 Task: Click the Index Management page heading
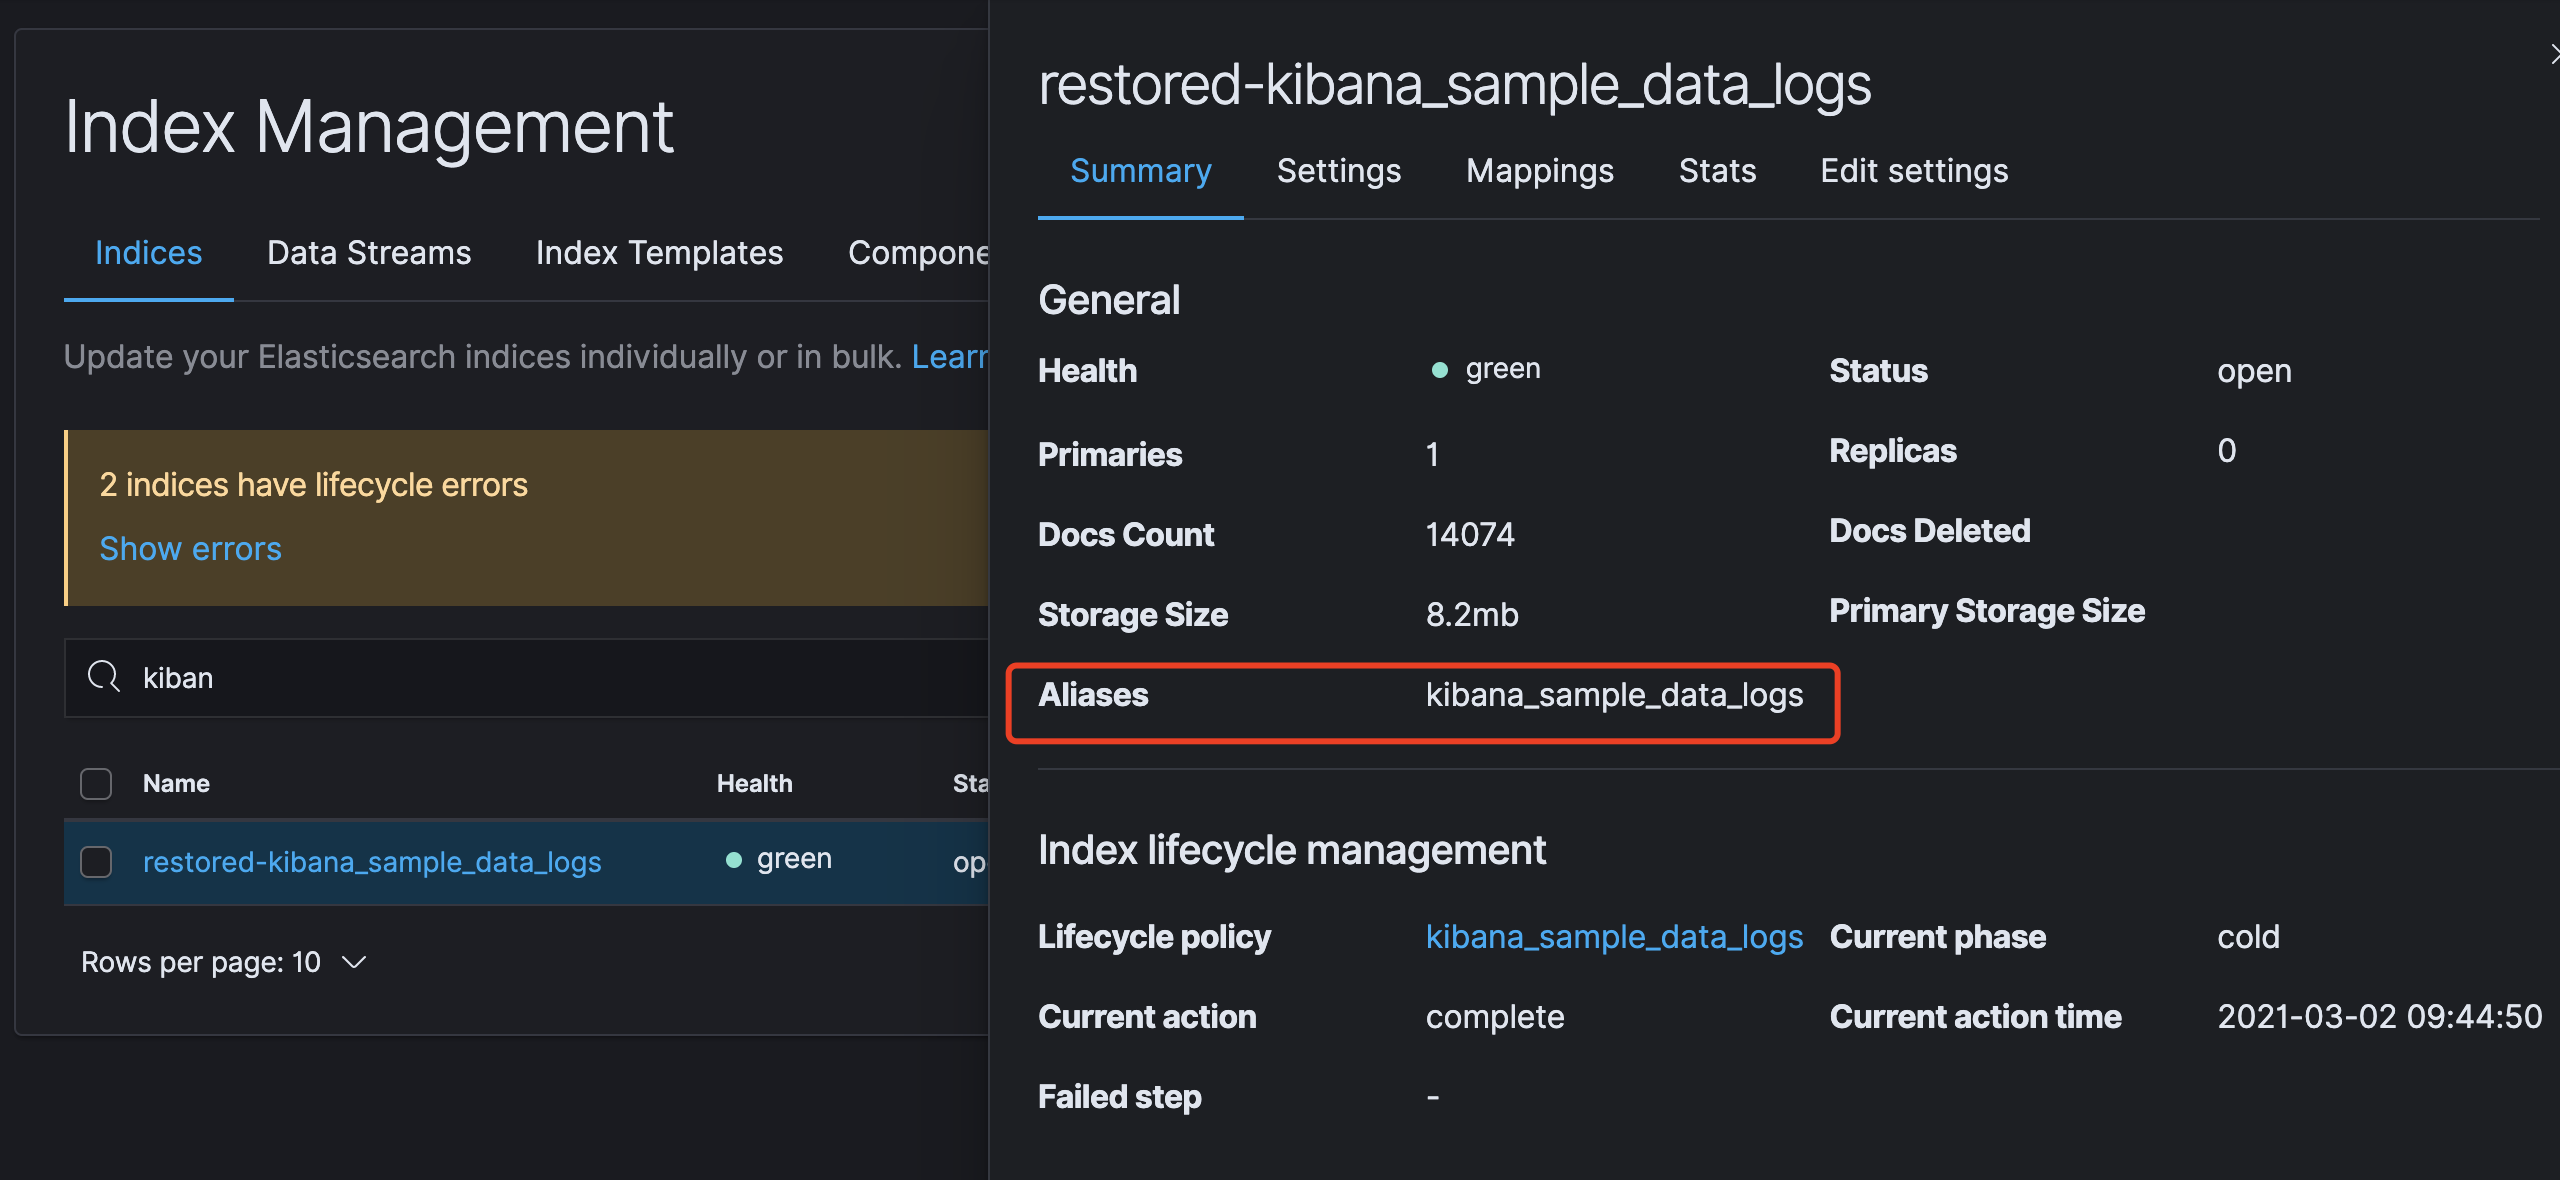pos(369,127)
